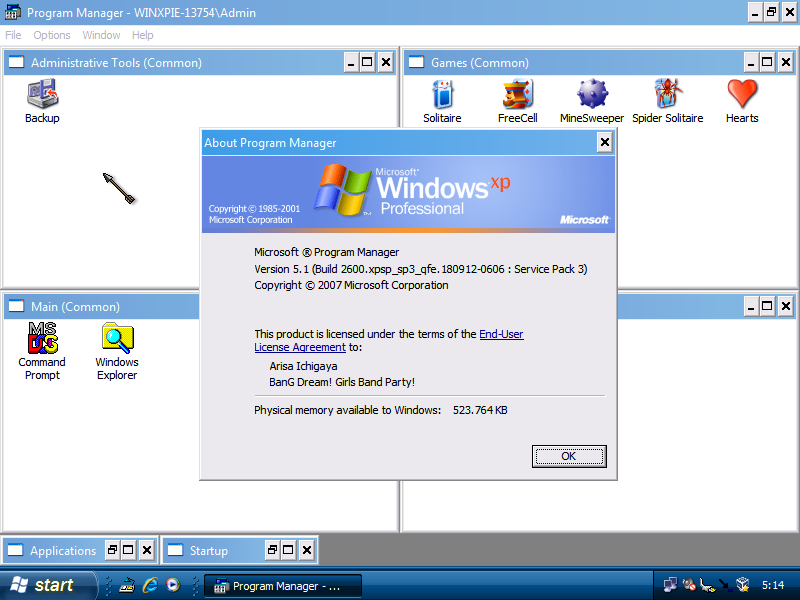Launch Internet Explorer from Quick Launch

point(150,585)
